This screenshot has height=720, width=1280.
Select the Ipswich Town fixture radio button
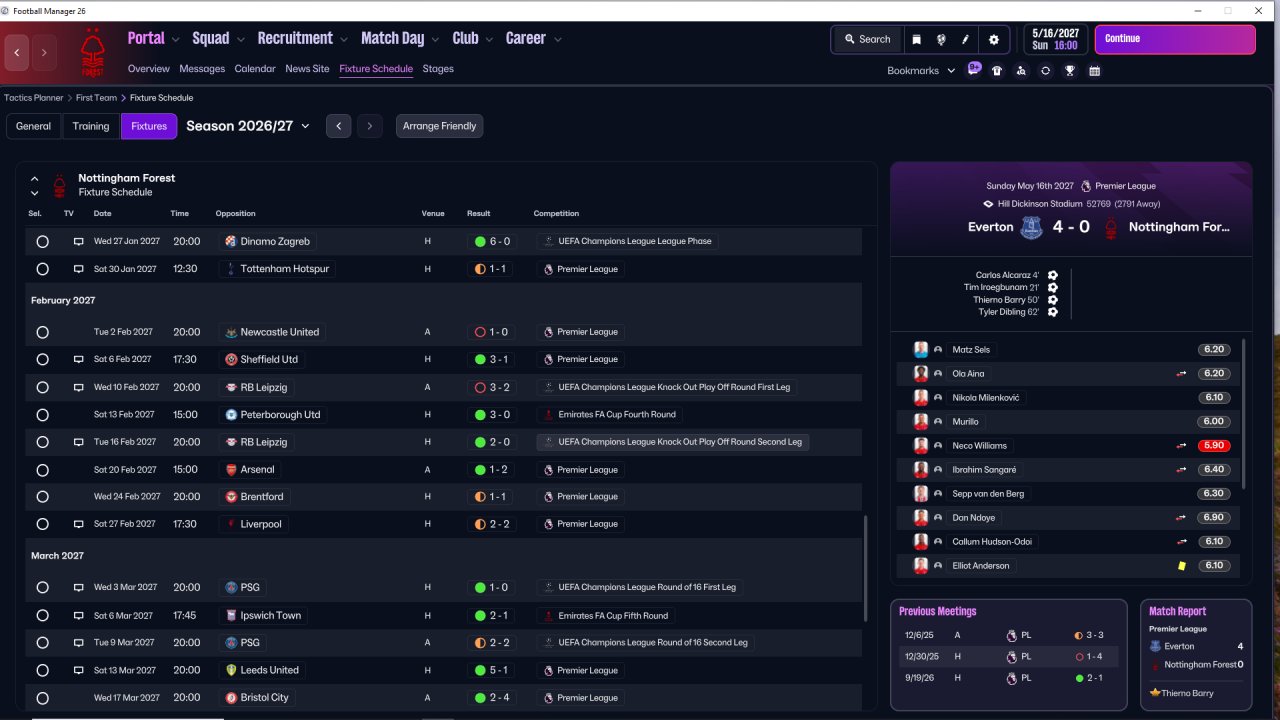pos(42,615)
